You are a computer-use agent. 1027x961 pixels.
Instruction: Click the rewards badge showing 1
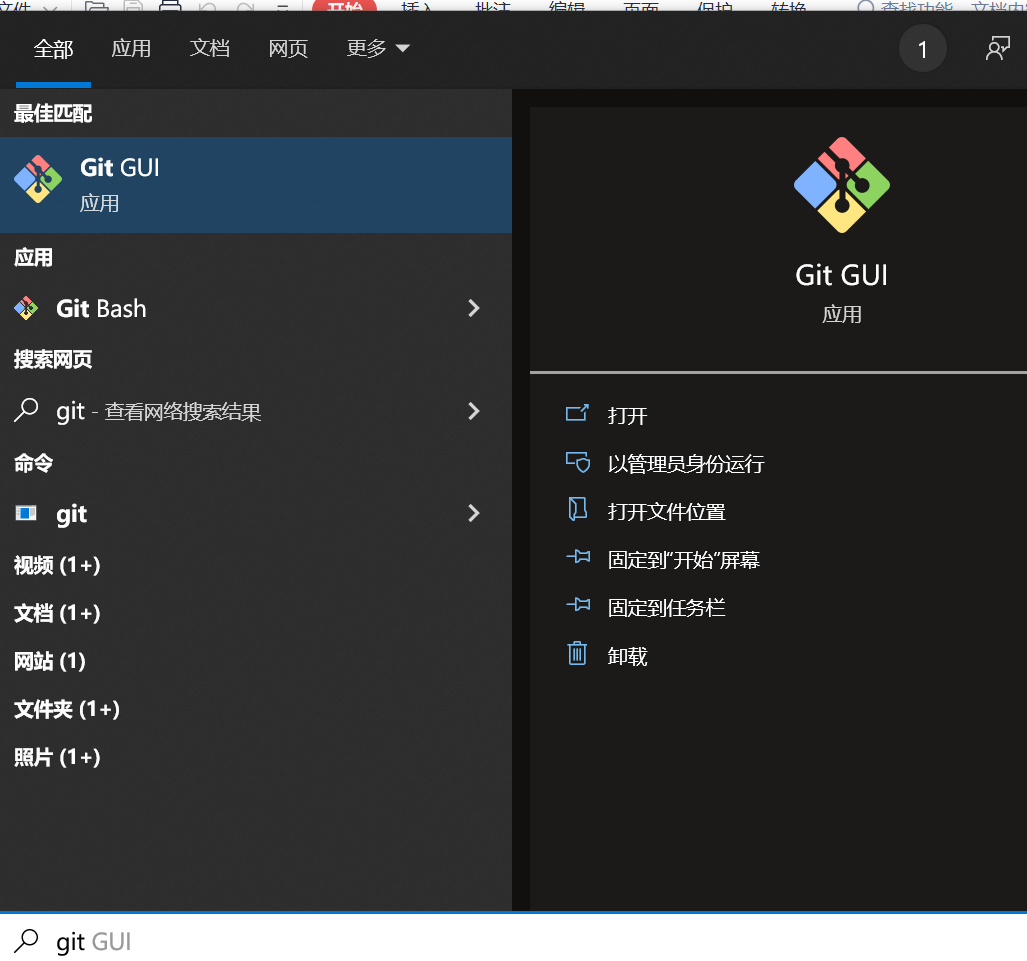coord(922,49)
